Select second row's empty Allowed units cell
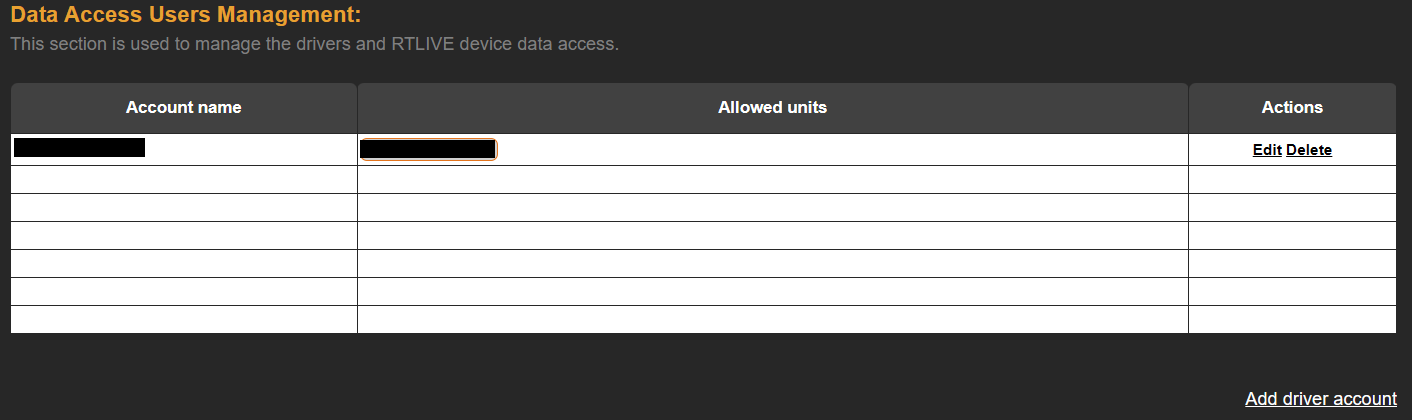 pyautogui.click(x=772, y=180)
